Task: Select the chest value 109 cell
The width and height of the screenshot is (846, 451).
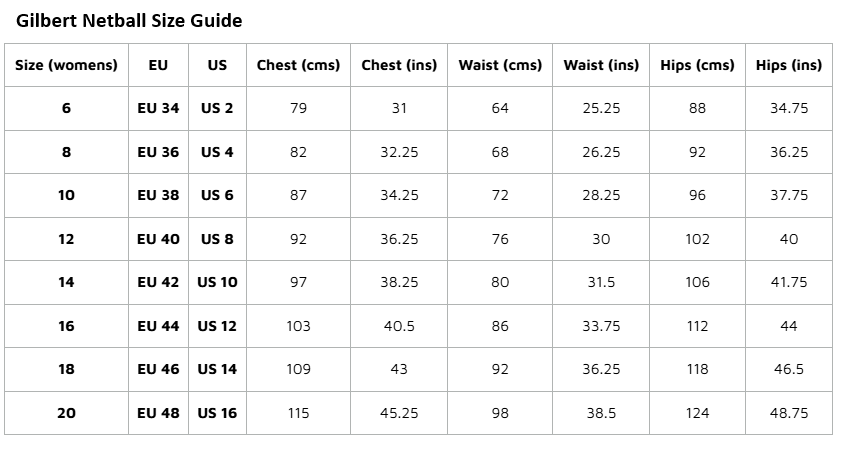Action: pyautogui.click(x=298, y=369)
